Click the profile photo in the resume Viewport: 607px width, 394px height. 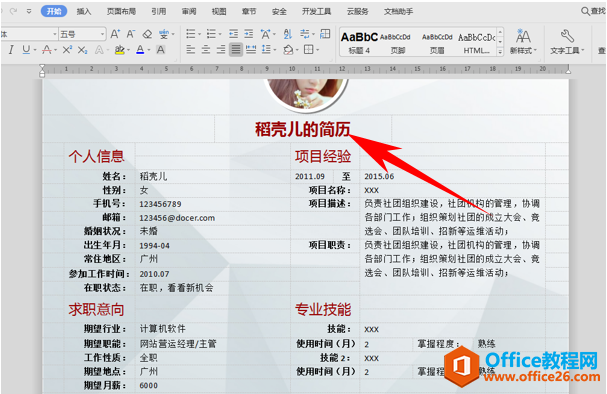pyautogui.click(x=306, y=94)
